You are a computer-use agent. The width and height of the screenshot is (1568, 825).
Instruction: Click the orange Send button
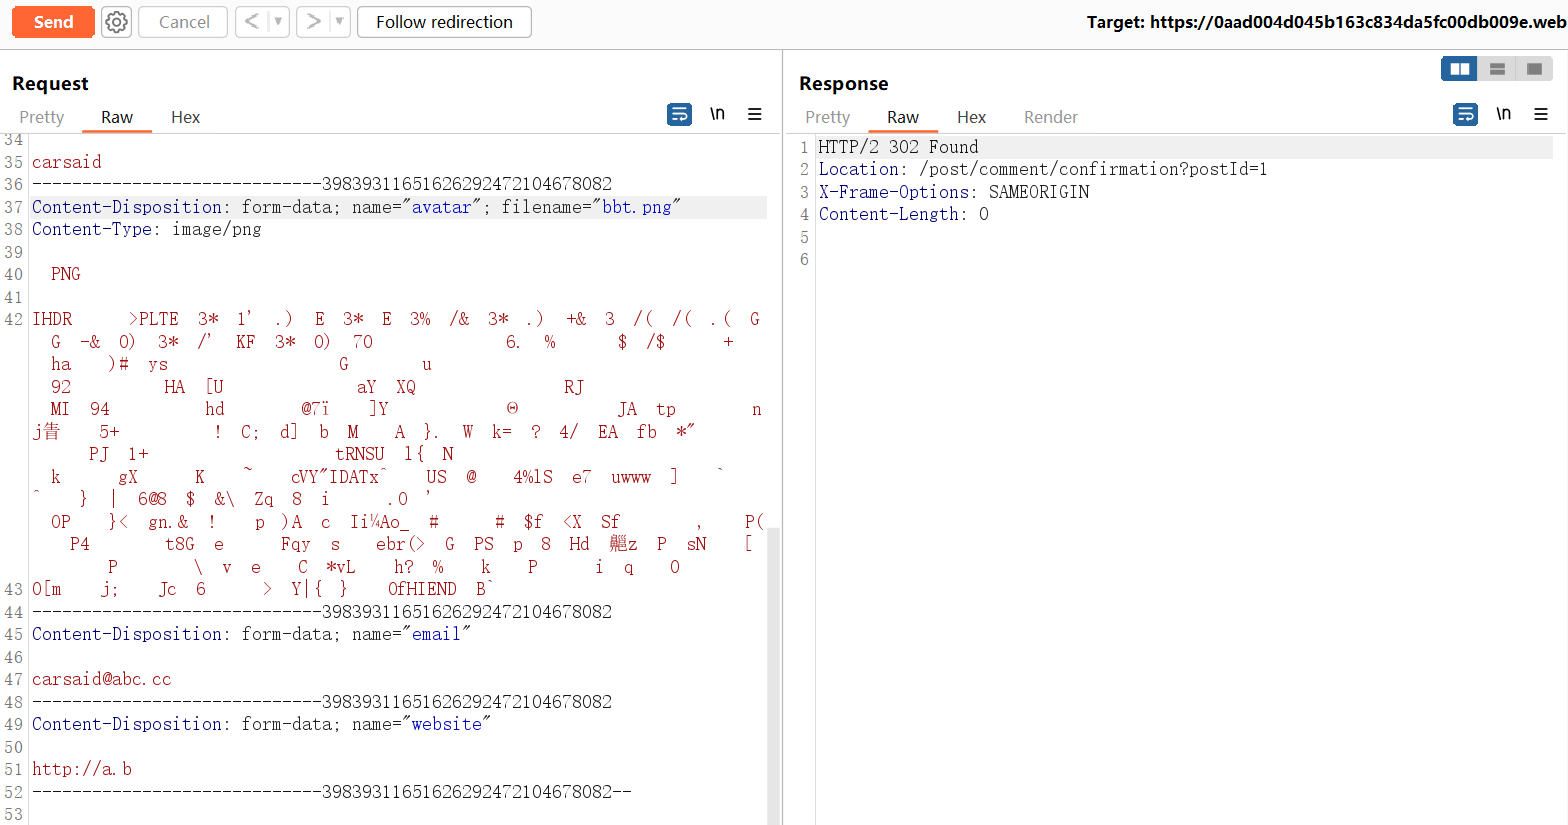click(x=53, y=22)
